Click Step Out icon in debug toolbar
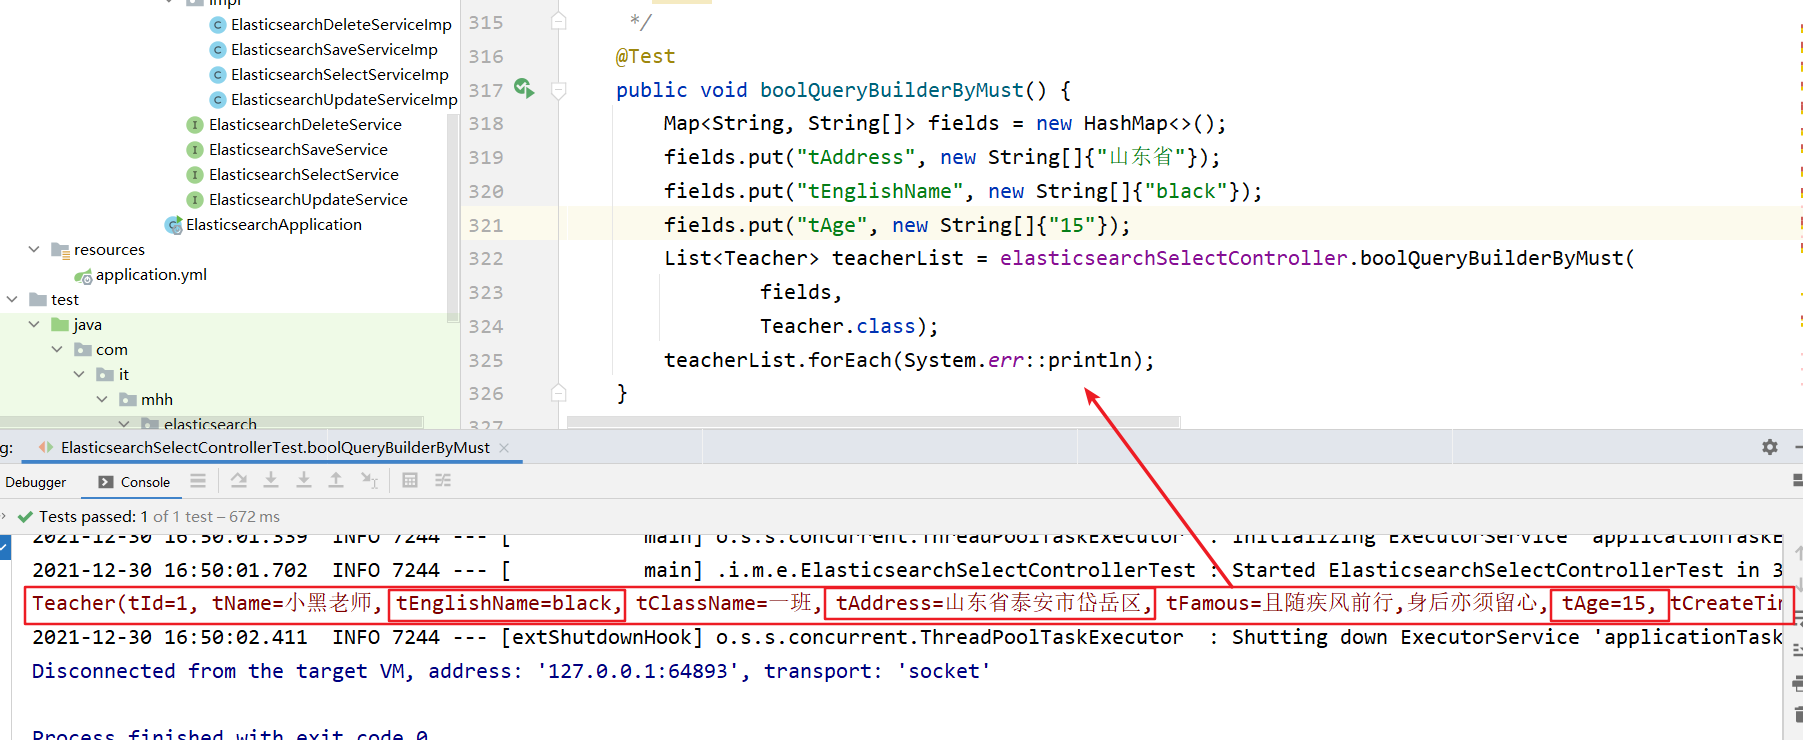Image resolution: width=1803 pixels, height=740 pixels. tap(336, 481)
